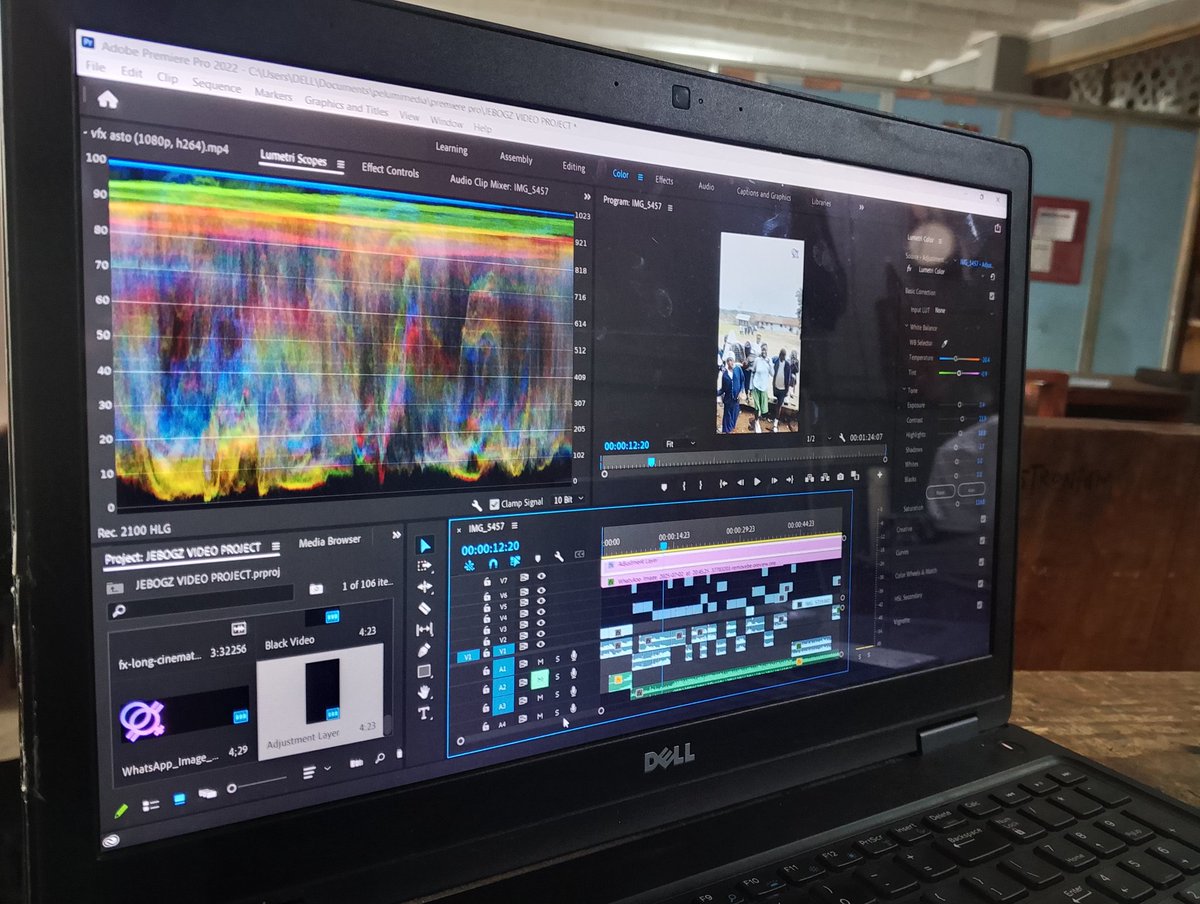Toggle the Basic Correction checkbox
This screenshot has height=904, width=1200.
click(991, 296)
